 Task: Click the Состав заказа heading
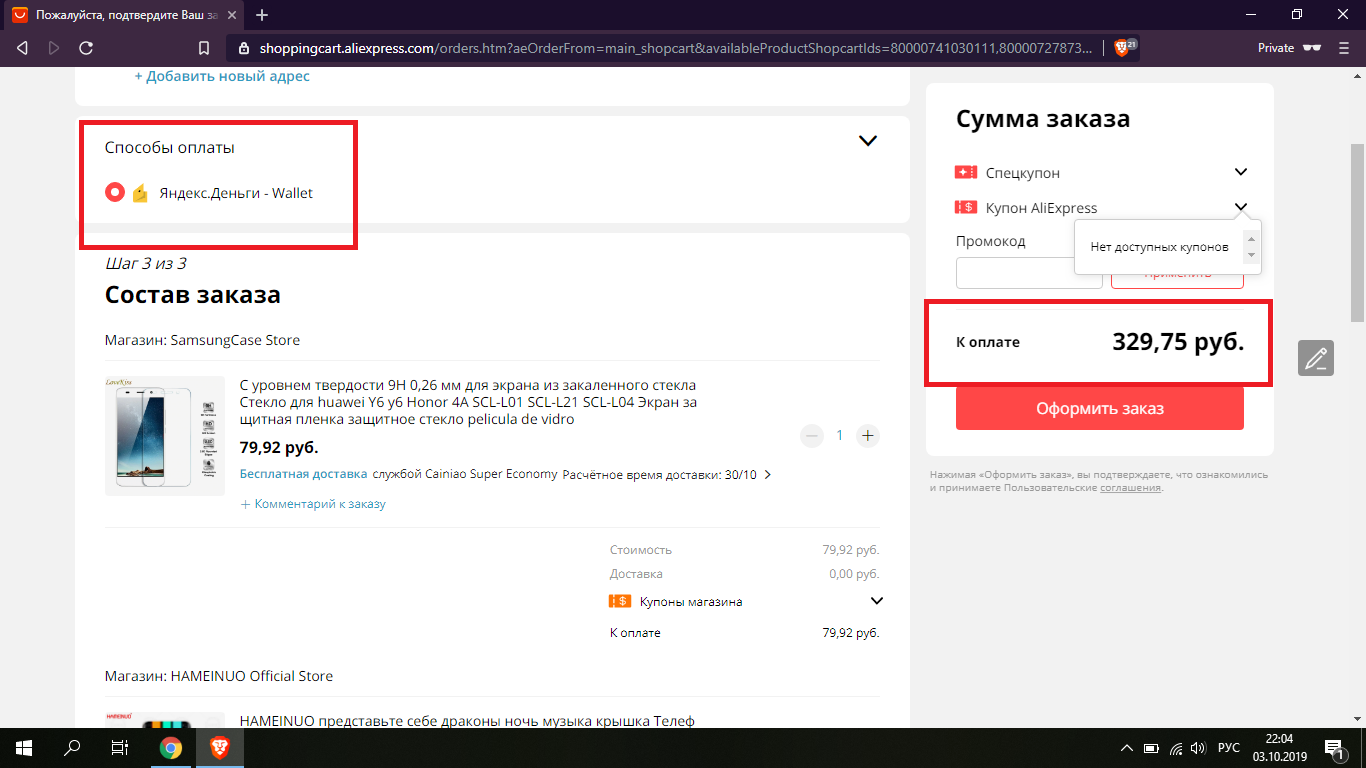(x=193, y=295)
